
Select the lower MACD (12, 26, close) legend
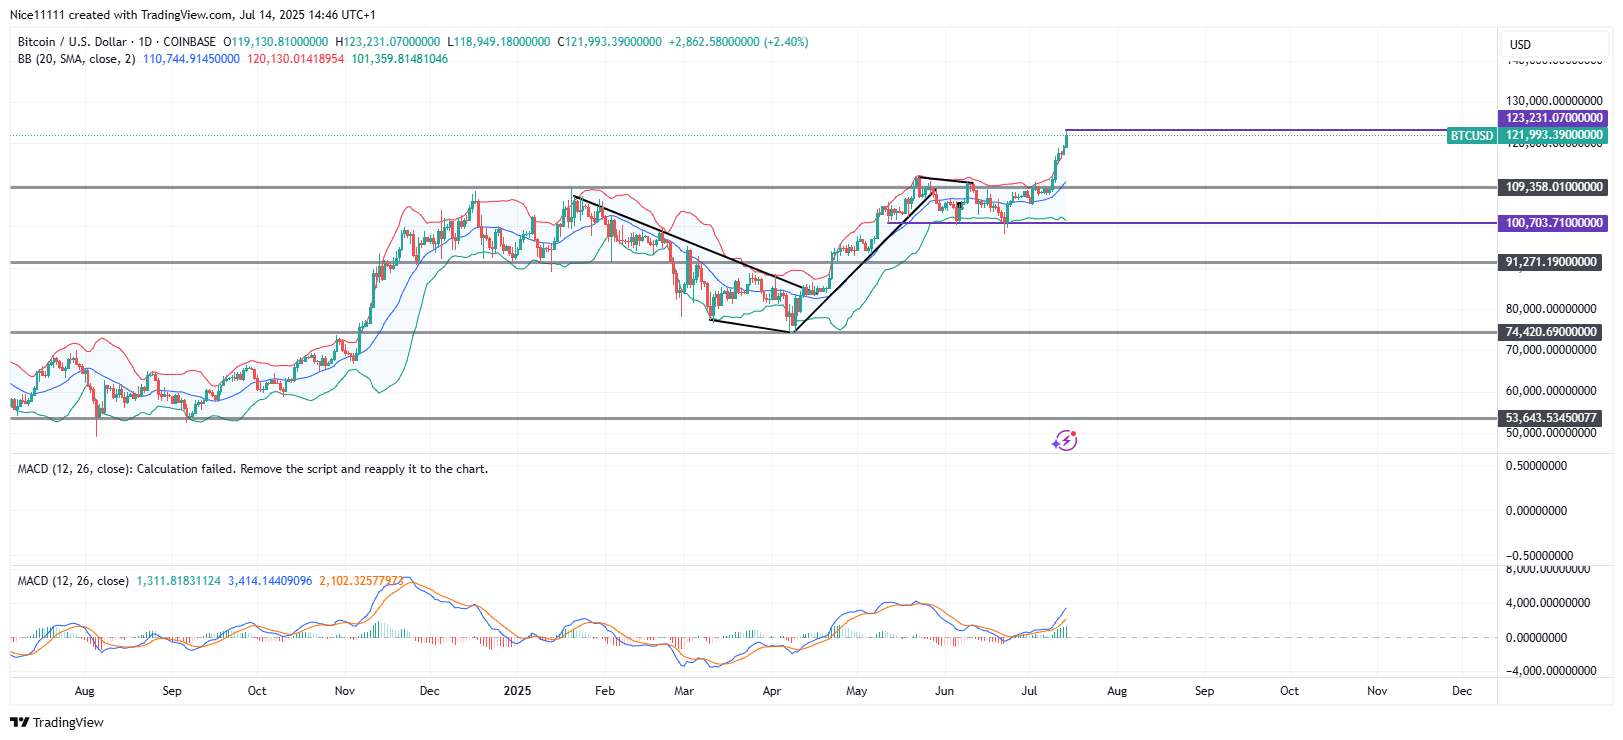click(x=73, y=581)
